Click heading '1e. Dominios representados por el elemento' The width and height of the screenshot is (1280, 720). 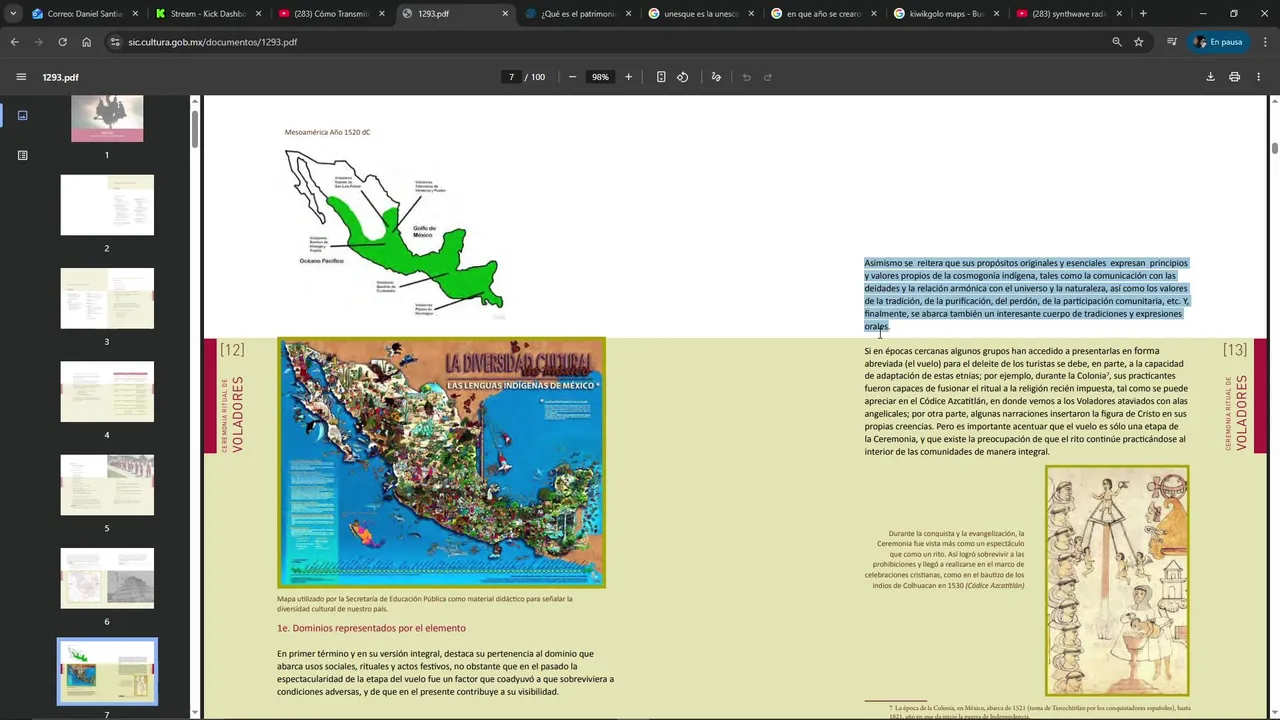click(371, 628)
